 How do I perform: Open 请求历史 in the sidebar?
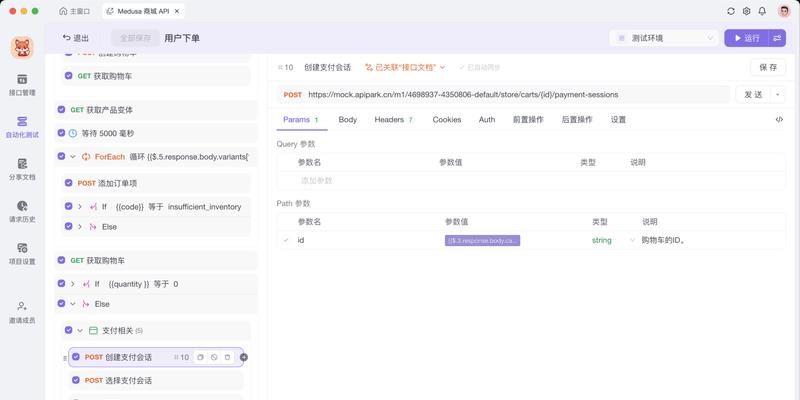coord(22,211)
